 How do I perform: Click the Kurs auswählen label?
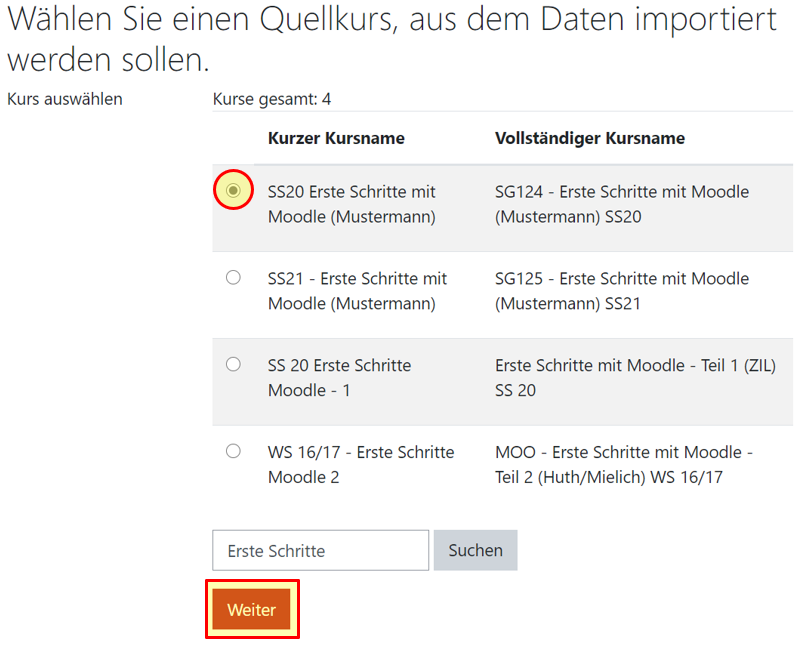[65, 99]
